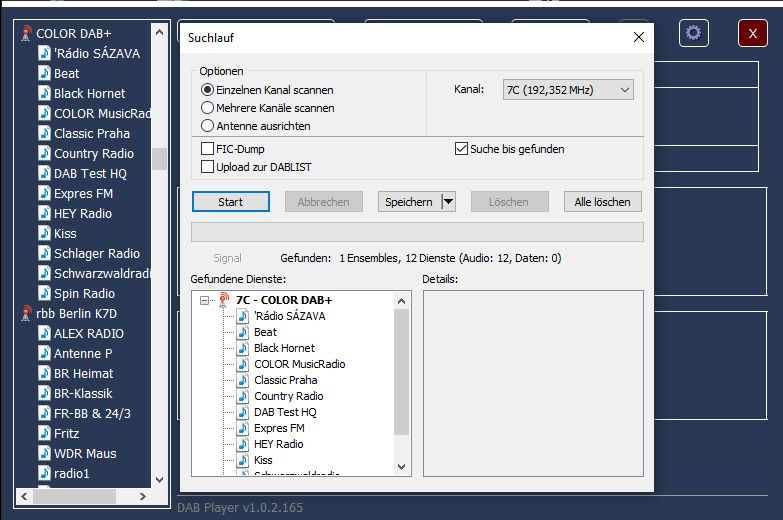
Task: Select 'Rádio SÁZAVA in found services tree
Action: (290, 316)
